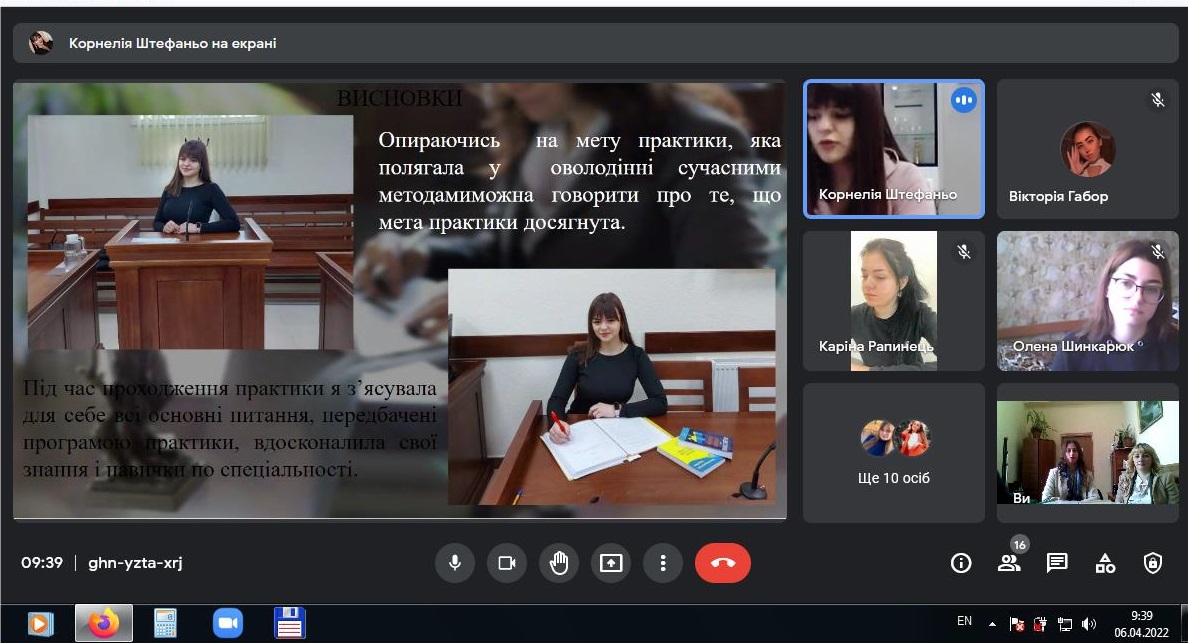The image size is (1188, 643).
Task: Mute the microphone in the call bar
Action: pyautogui.click(x=455, y=563)
